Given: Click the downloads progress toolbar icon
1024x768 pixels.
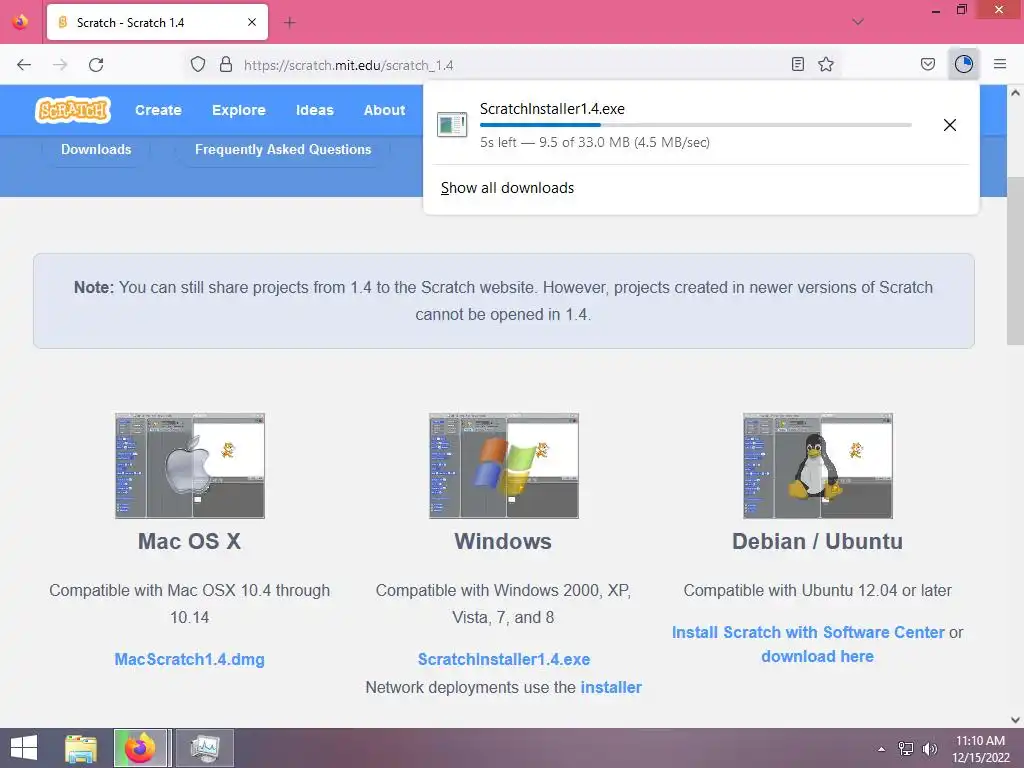Looking at the screenshot, I should (x=963, y=64).
